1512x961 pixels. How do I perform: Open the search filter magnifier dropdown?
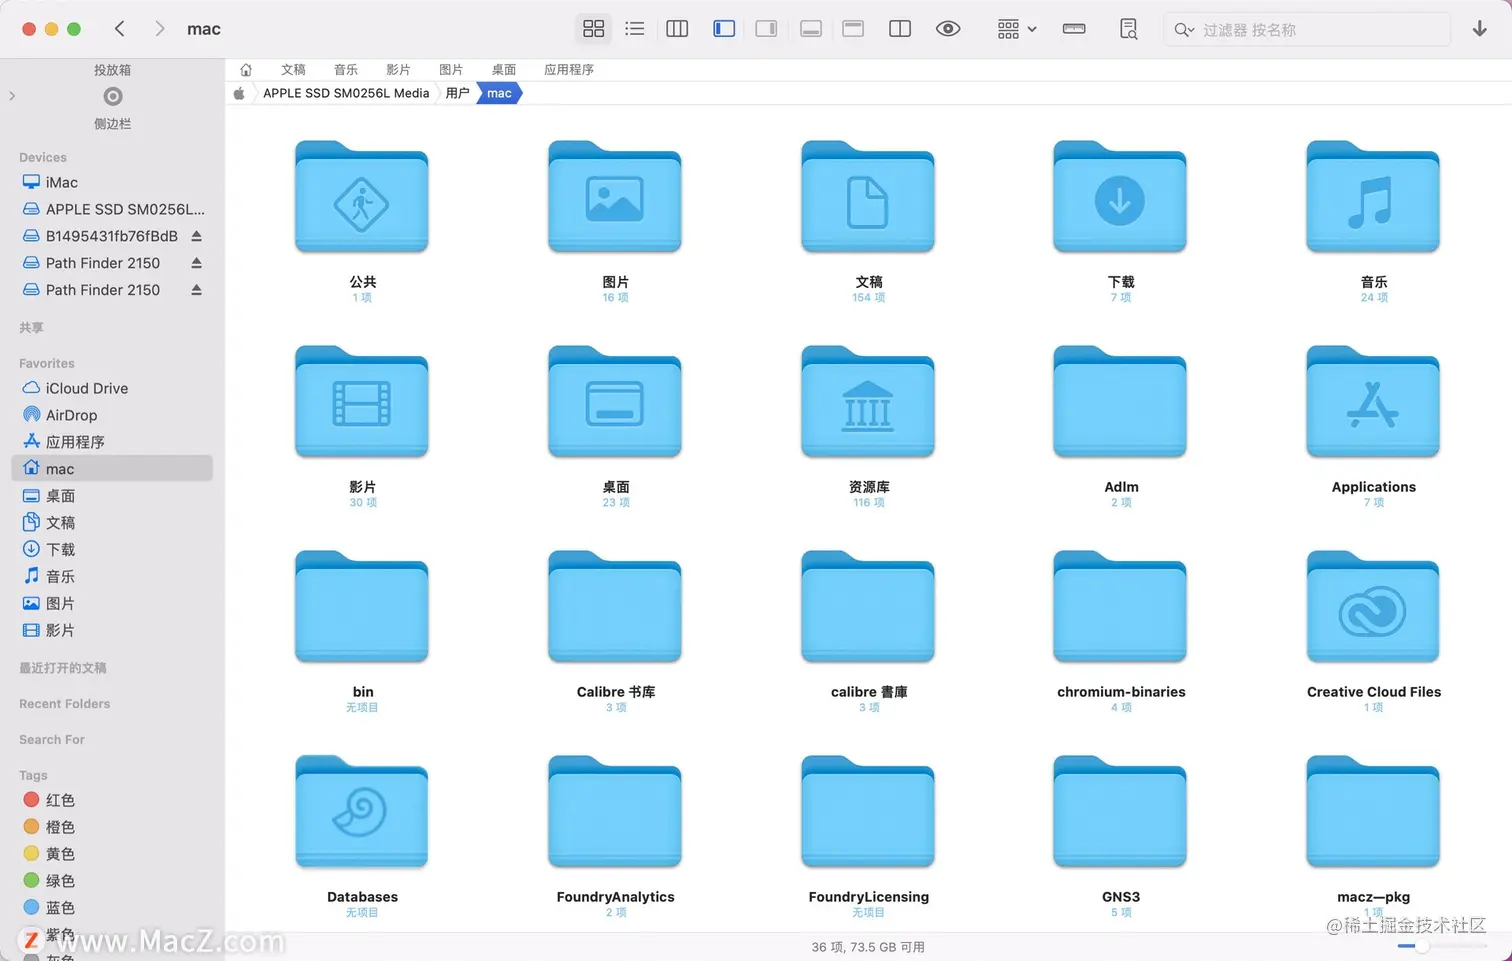click(x=1184, y=30)
